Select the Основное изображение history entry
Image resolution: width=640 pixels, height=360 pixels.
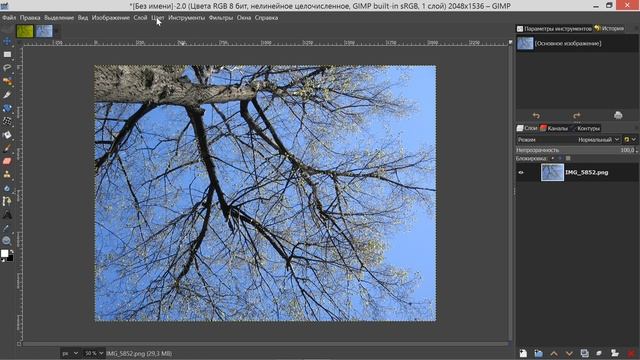point(576,44)
